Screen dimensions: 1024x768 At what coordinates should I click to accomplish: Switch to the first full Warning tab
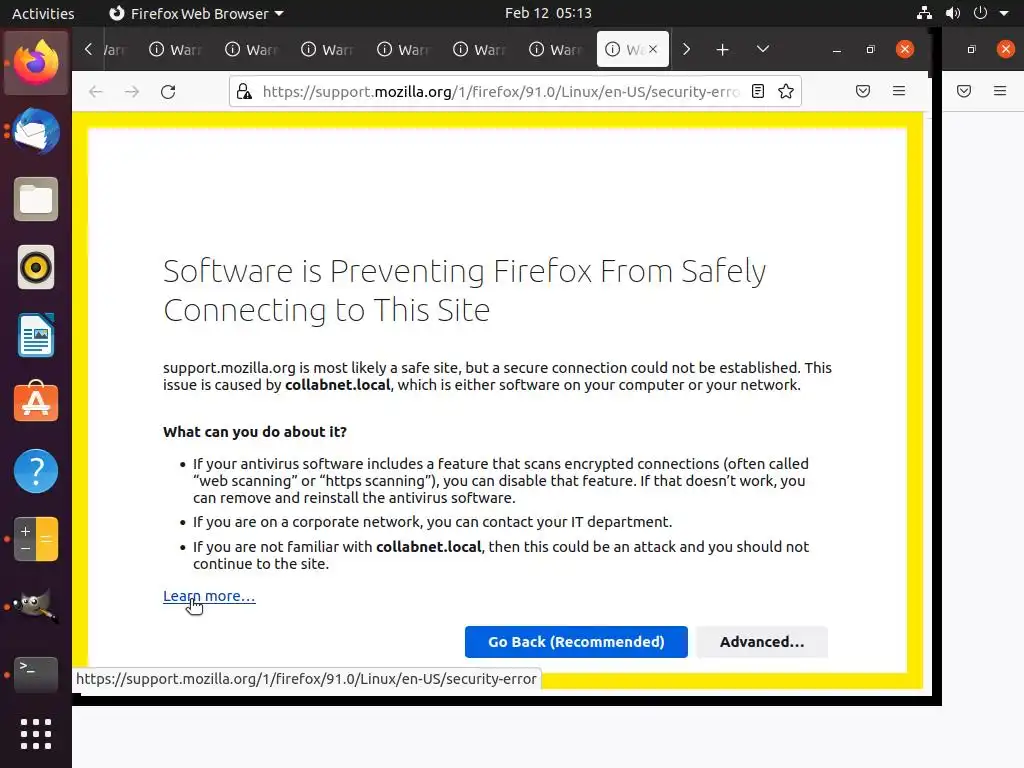[x=176, y=50]
